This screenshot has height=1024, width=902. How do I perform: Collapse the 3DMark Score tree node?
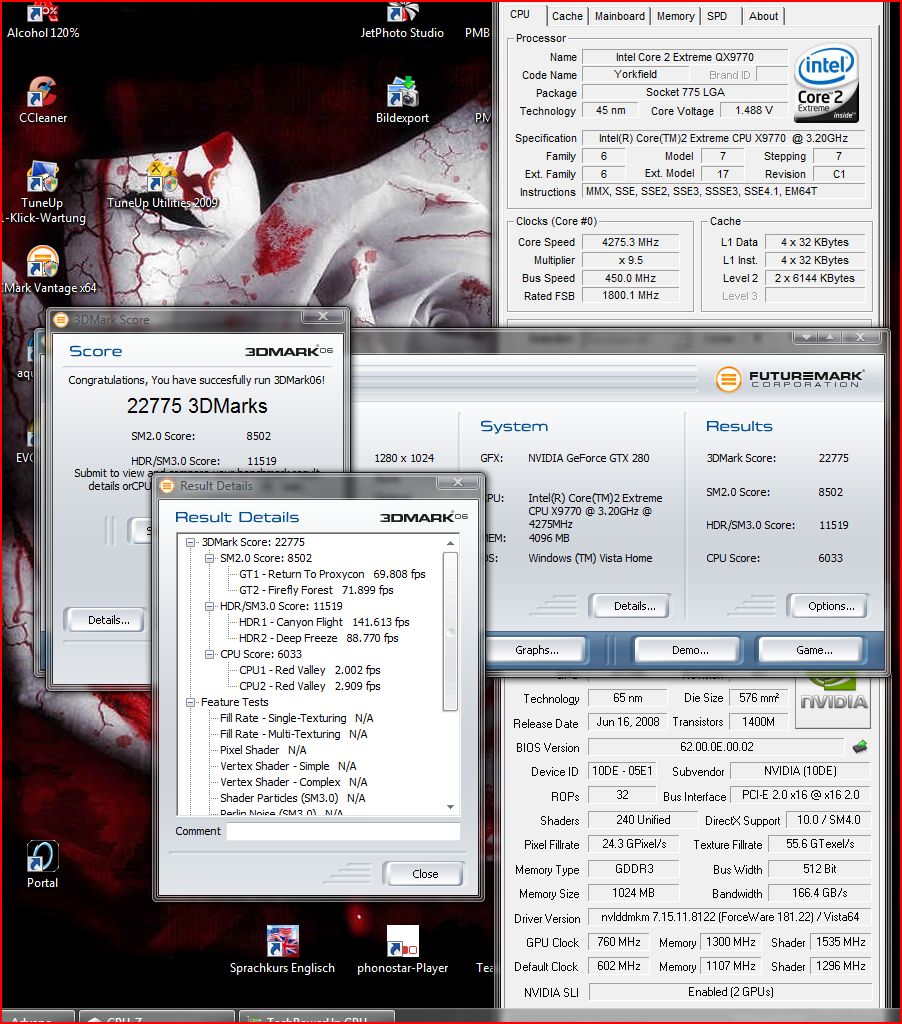pyautogui.click(x=191, y=542)
